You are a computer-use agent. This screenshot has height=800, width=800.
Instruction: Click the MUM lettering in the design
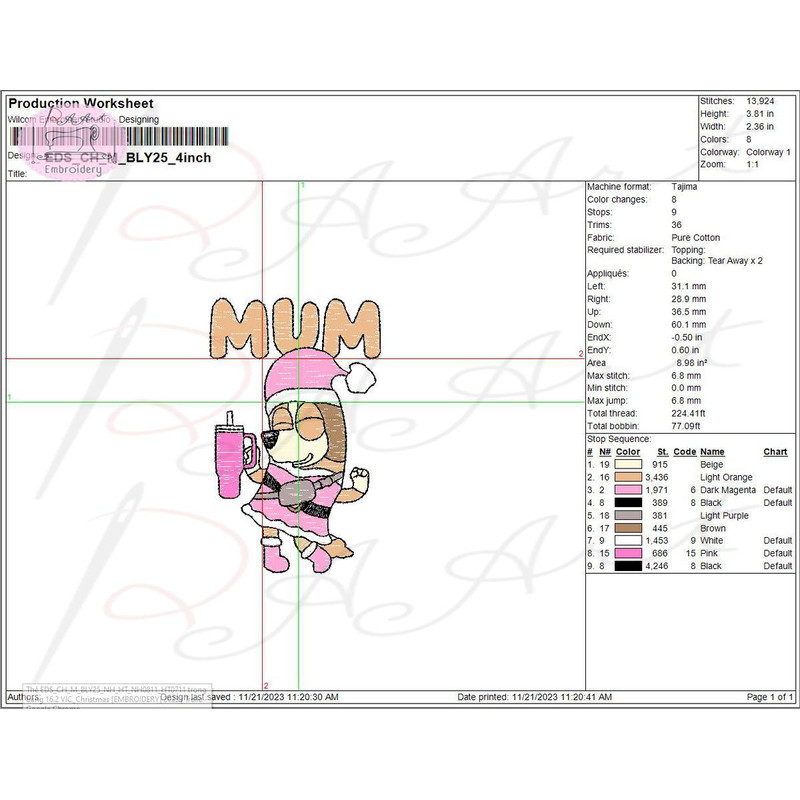pos(291,328)
